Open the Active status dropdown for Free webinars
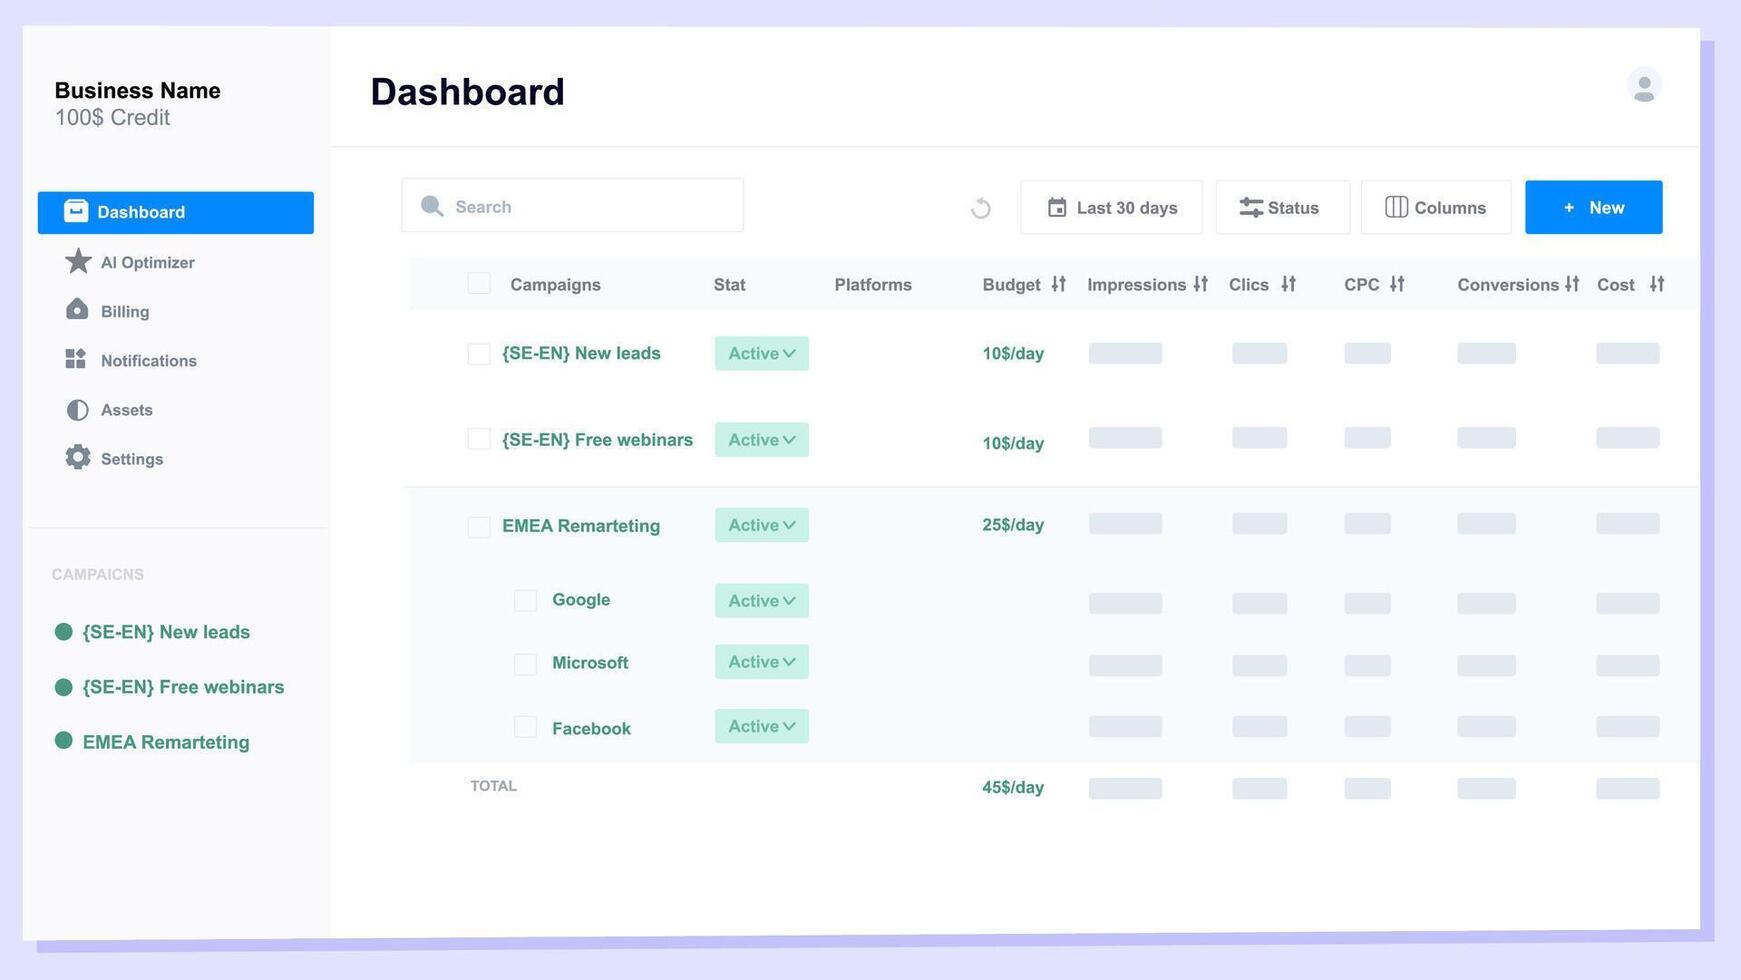Screen dimensions: 1741x980 click(761, 439)
